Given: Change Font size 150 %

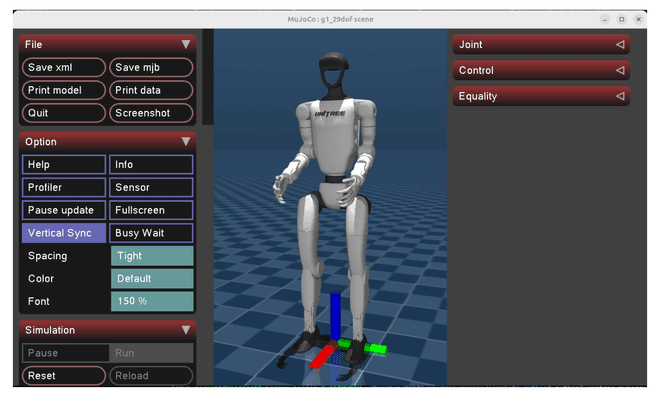Looking at the screenshot, I should [152, 301].
